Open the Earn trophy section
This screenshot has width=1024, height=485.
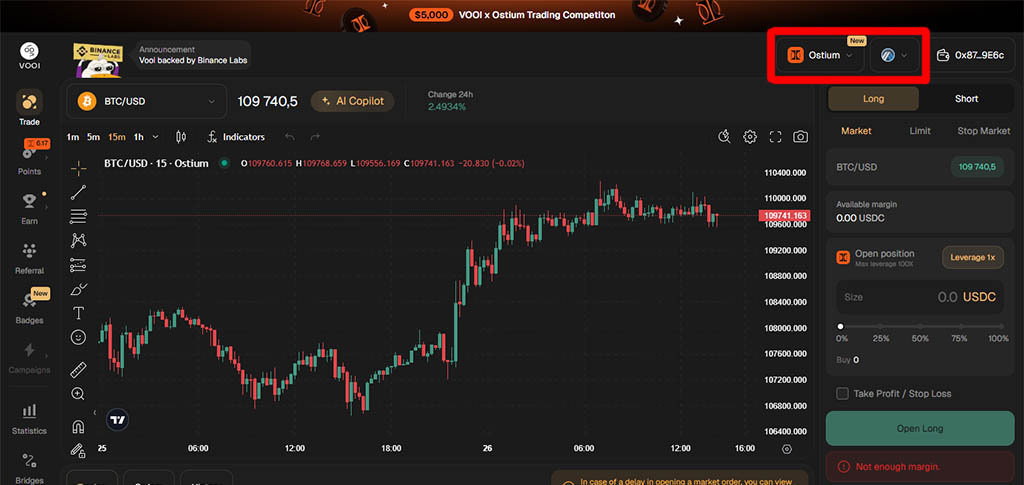[x=29, y=207]
